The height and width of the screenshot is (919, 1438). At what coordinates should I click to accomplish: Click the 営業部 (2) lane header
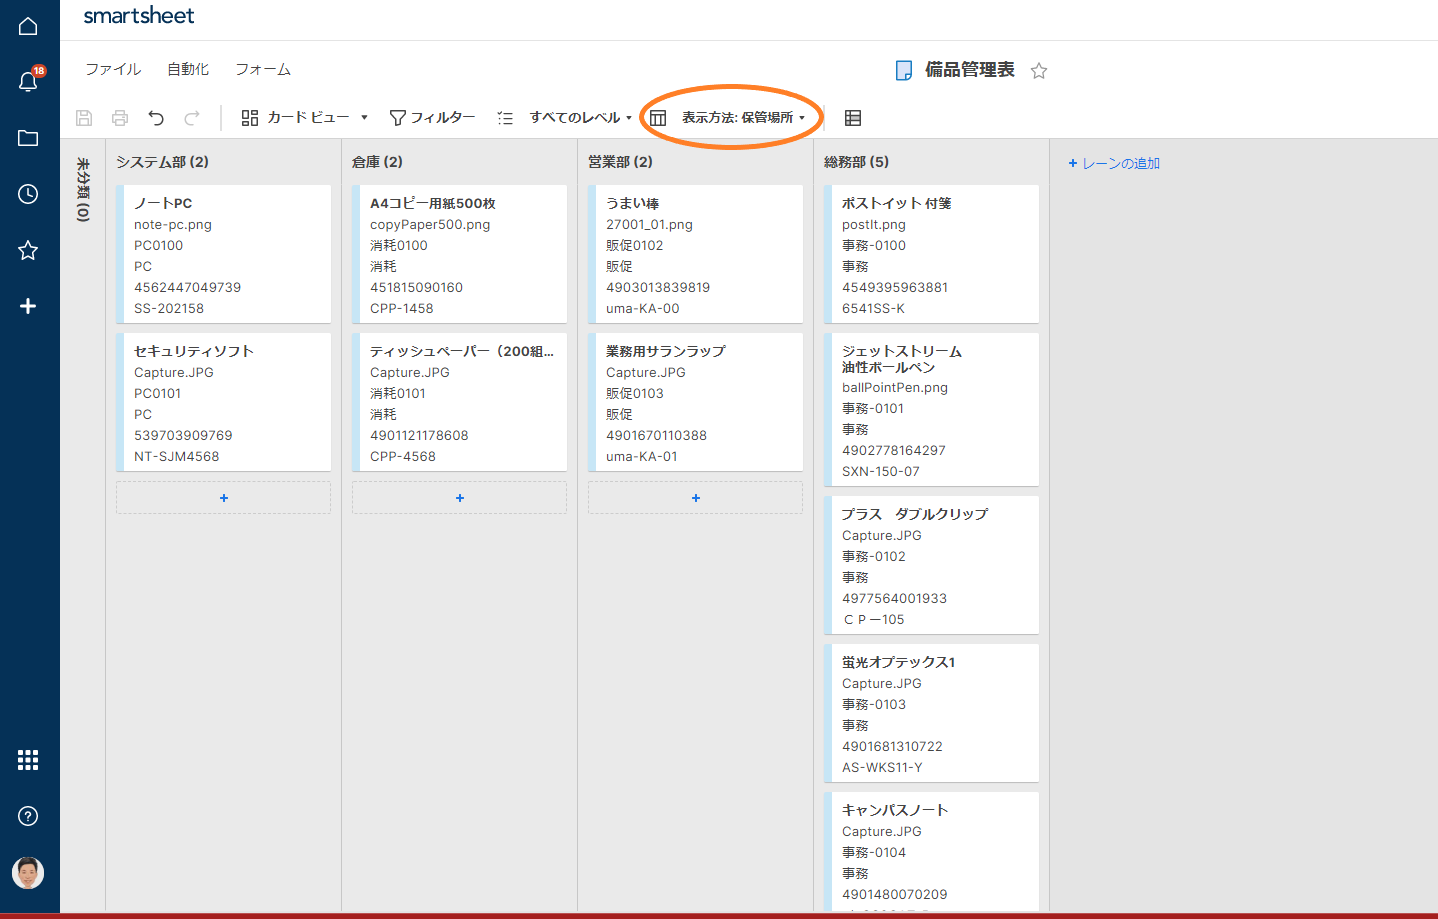(620, 162)
